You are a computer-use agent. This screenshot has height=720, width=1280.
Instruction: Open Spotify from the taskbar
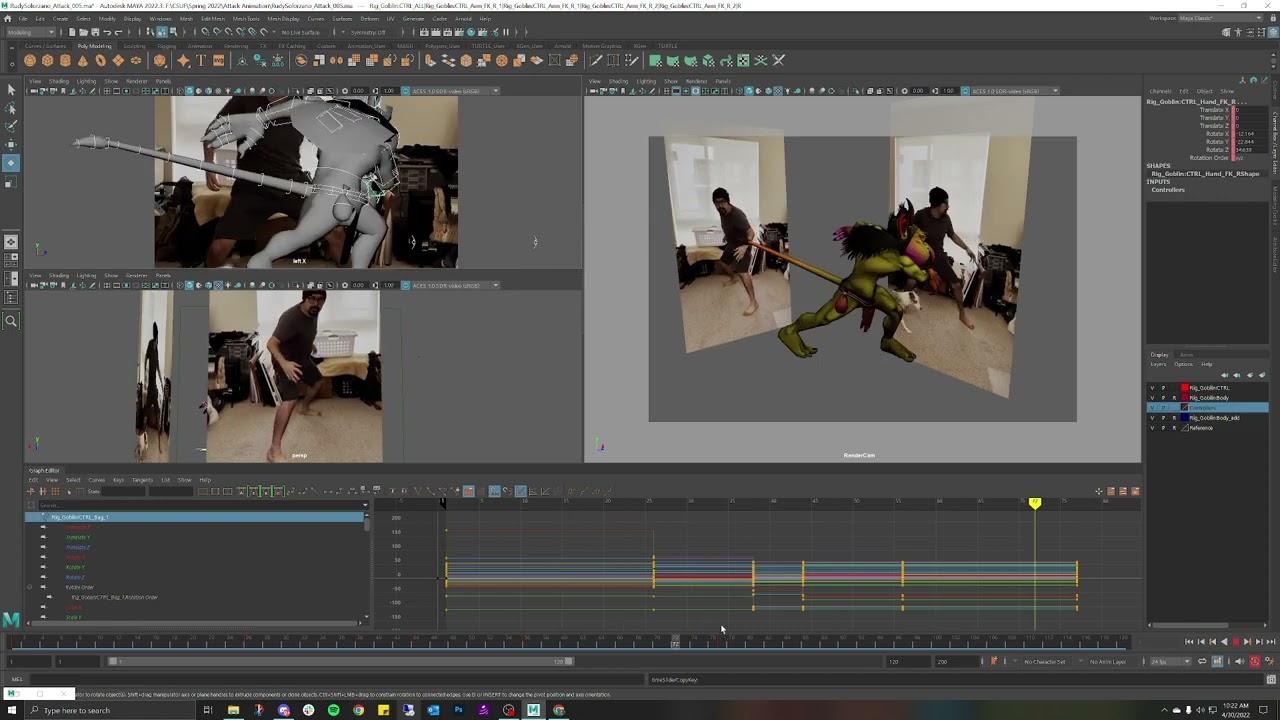tap(333, 710)
